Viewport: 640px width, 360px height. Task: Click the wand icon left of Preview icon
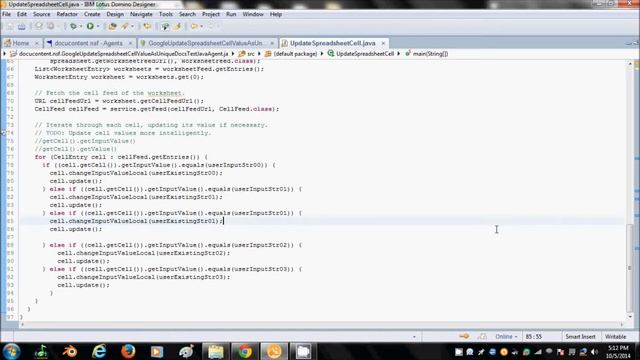pyautogui.click(x=125, y=27)
